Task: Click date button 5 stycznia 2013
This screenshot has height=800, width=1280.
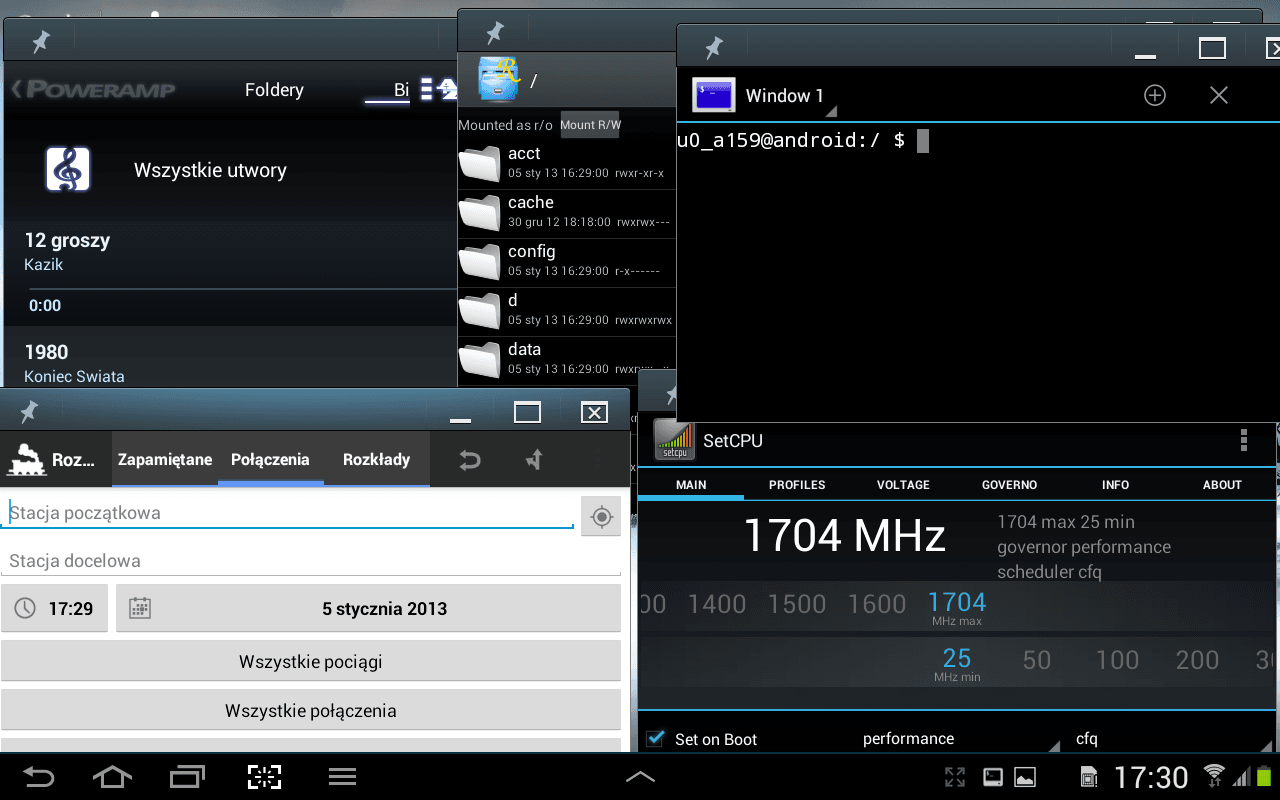Action: point(369,608)
